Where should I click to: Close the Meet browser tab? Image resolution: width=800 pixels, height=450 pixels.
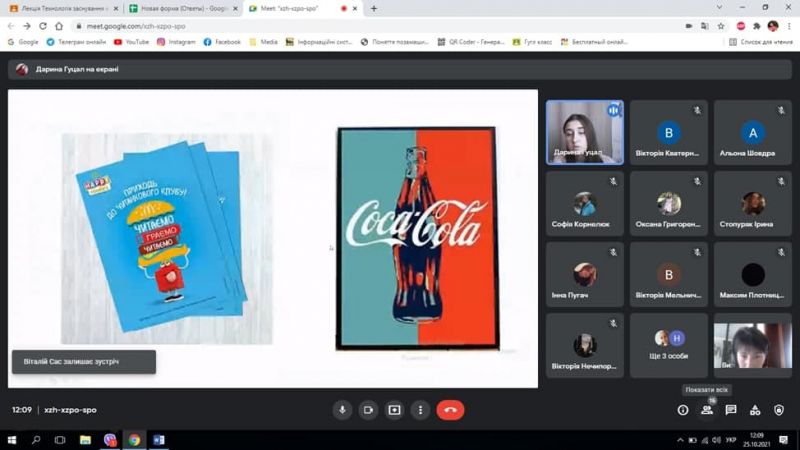coord(355,9)
